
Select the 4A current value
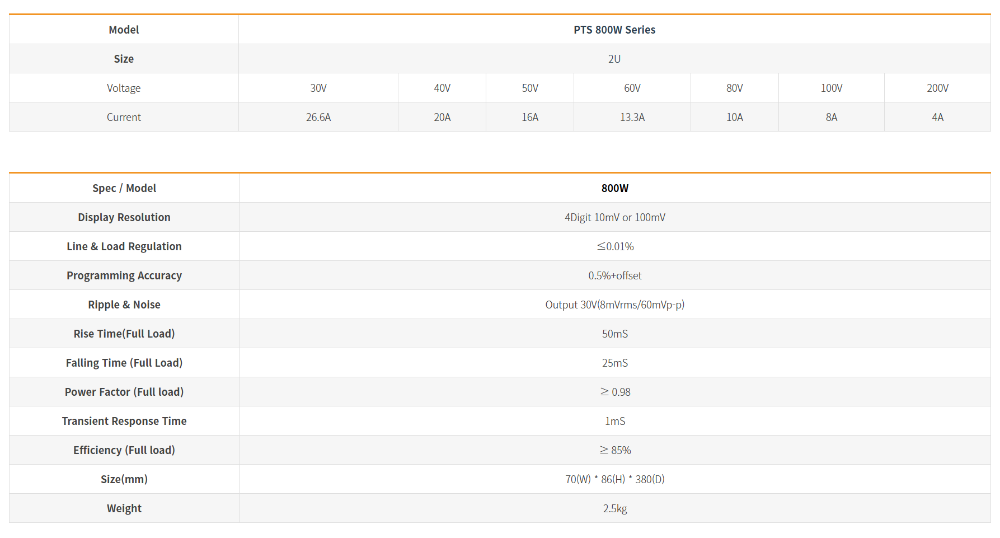(x=937, y=117)
